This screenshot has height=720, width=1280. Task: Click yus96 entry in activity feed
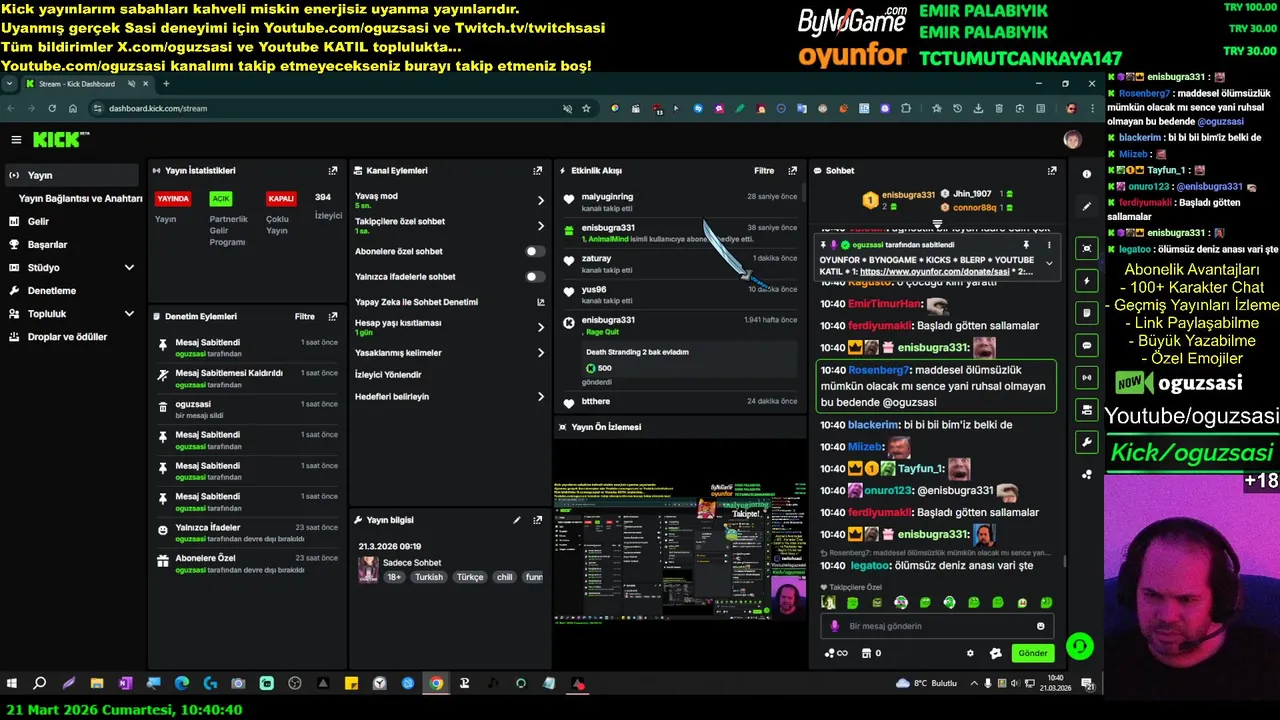point(680,295)
